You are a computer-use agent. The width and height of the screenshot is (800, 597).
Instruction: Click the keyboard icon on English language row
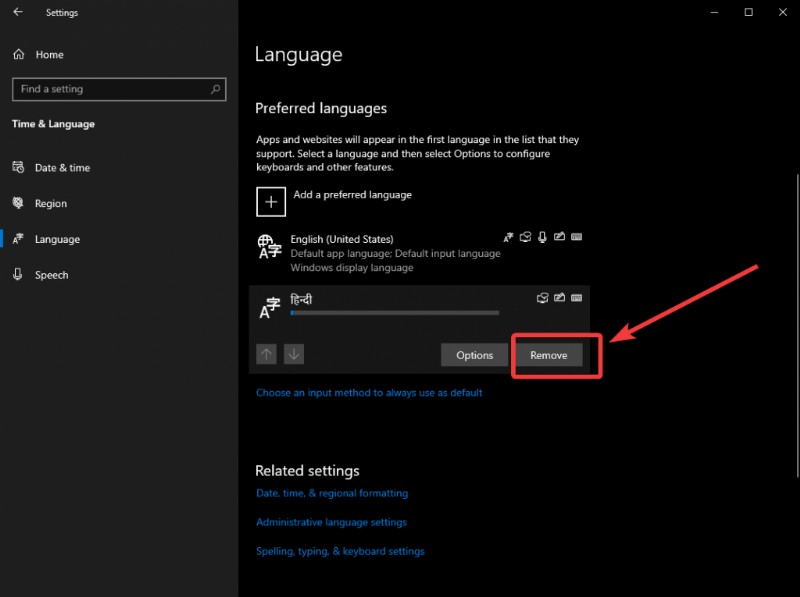tap(578, 237)
